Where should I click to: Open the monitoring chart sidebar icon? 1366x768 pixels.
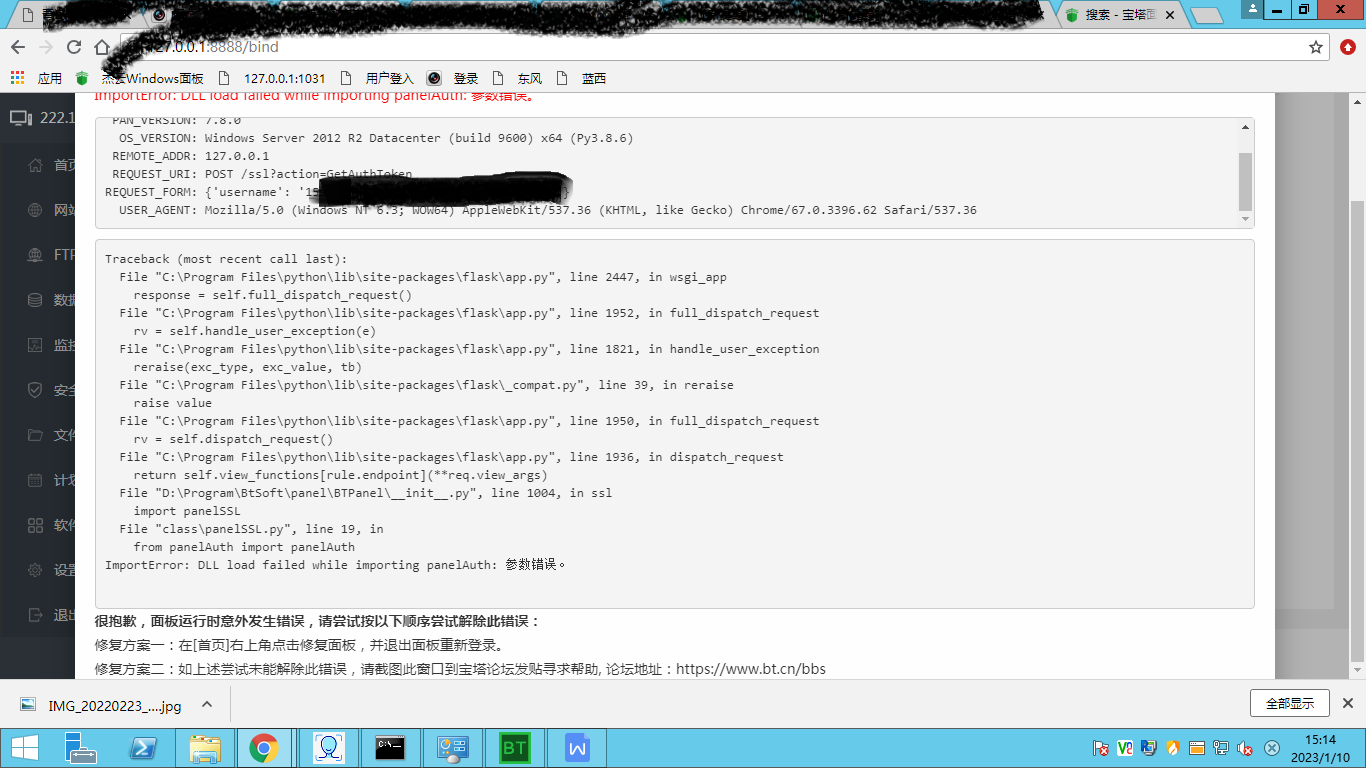tap(35, 345)
